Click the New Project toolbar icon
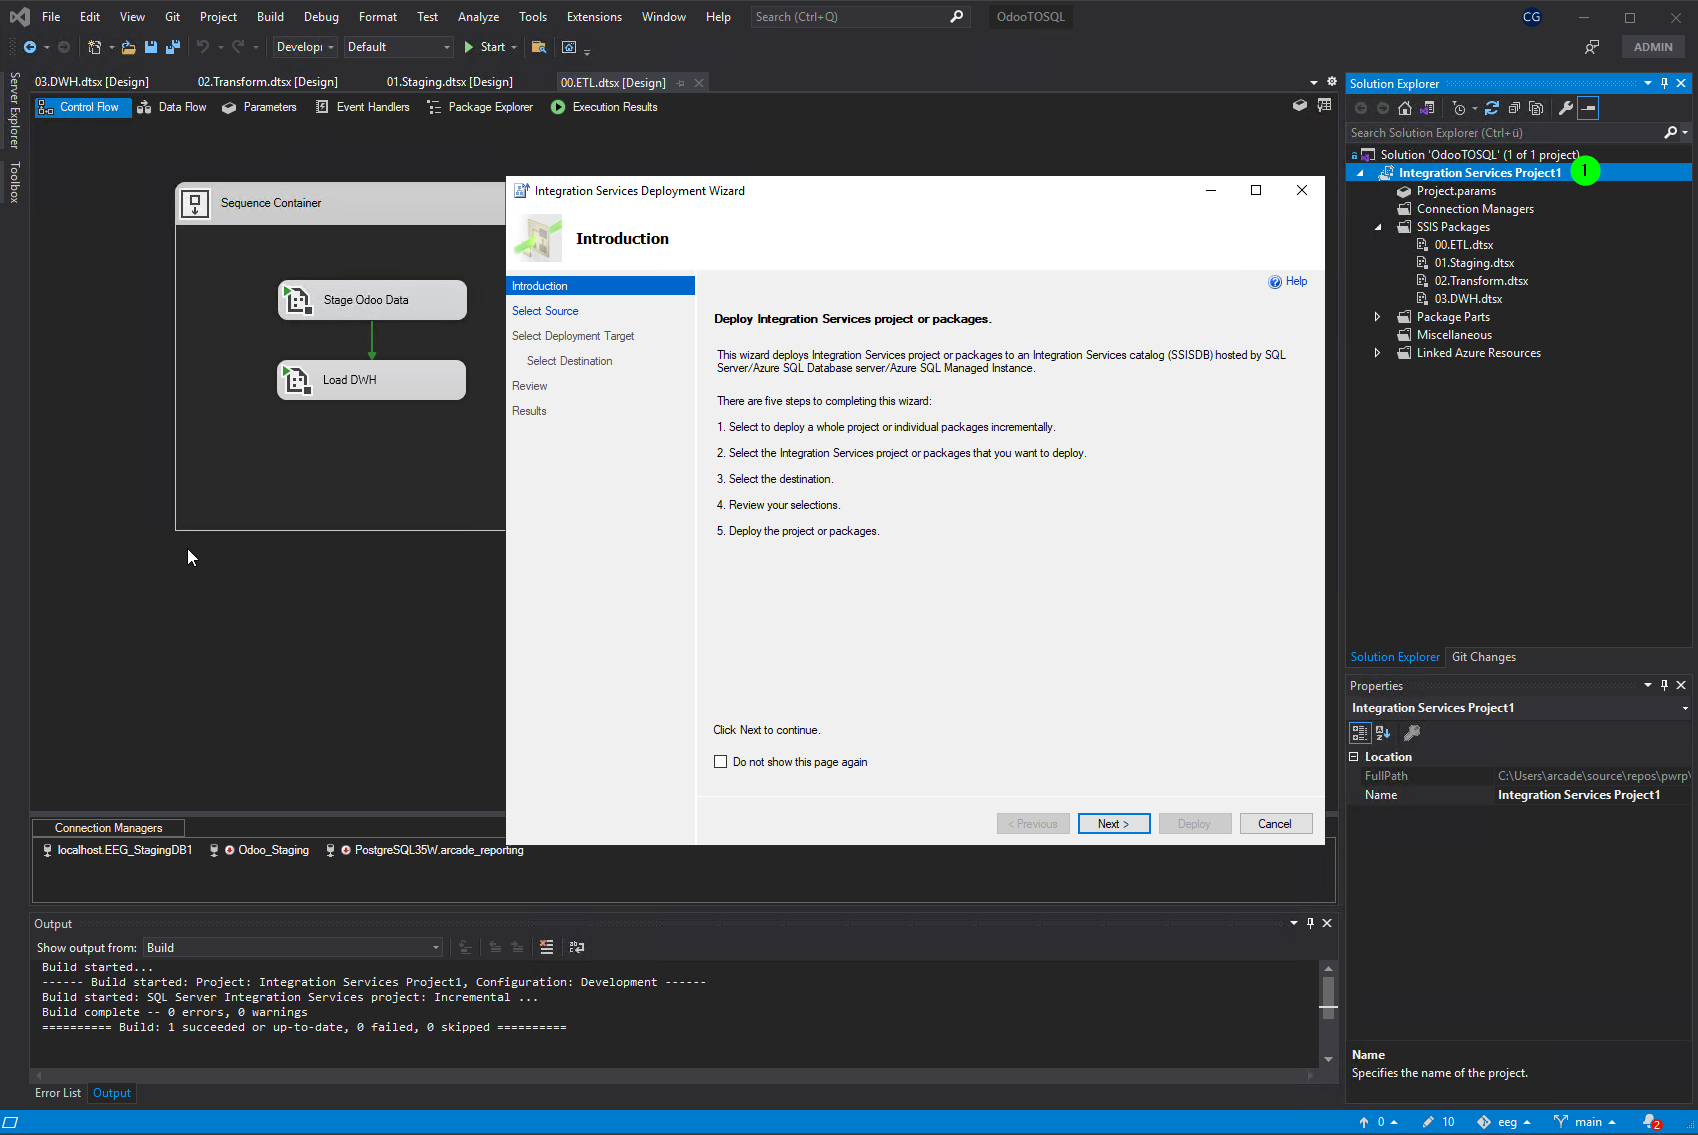Screen dimensions: 1698x1135 click(x=94, y=47)
